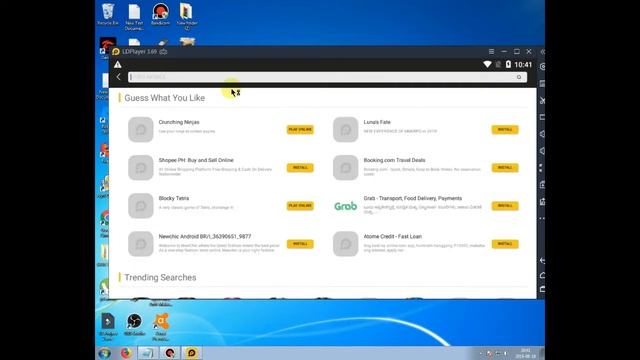
Task: Install the Grab app
Action: 505,206
